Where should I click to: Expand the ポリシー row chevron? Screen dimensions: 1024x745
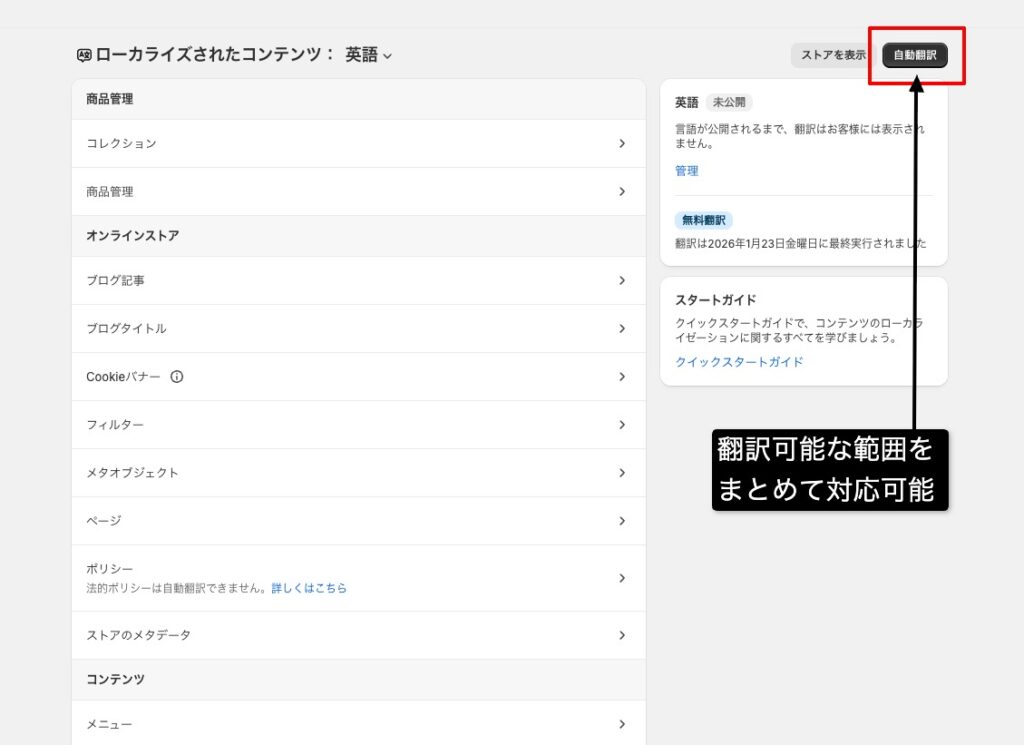(x=622, y=577)
